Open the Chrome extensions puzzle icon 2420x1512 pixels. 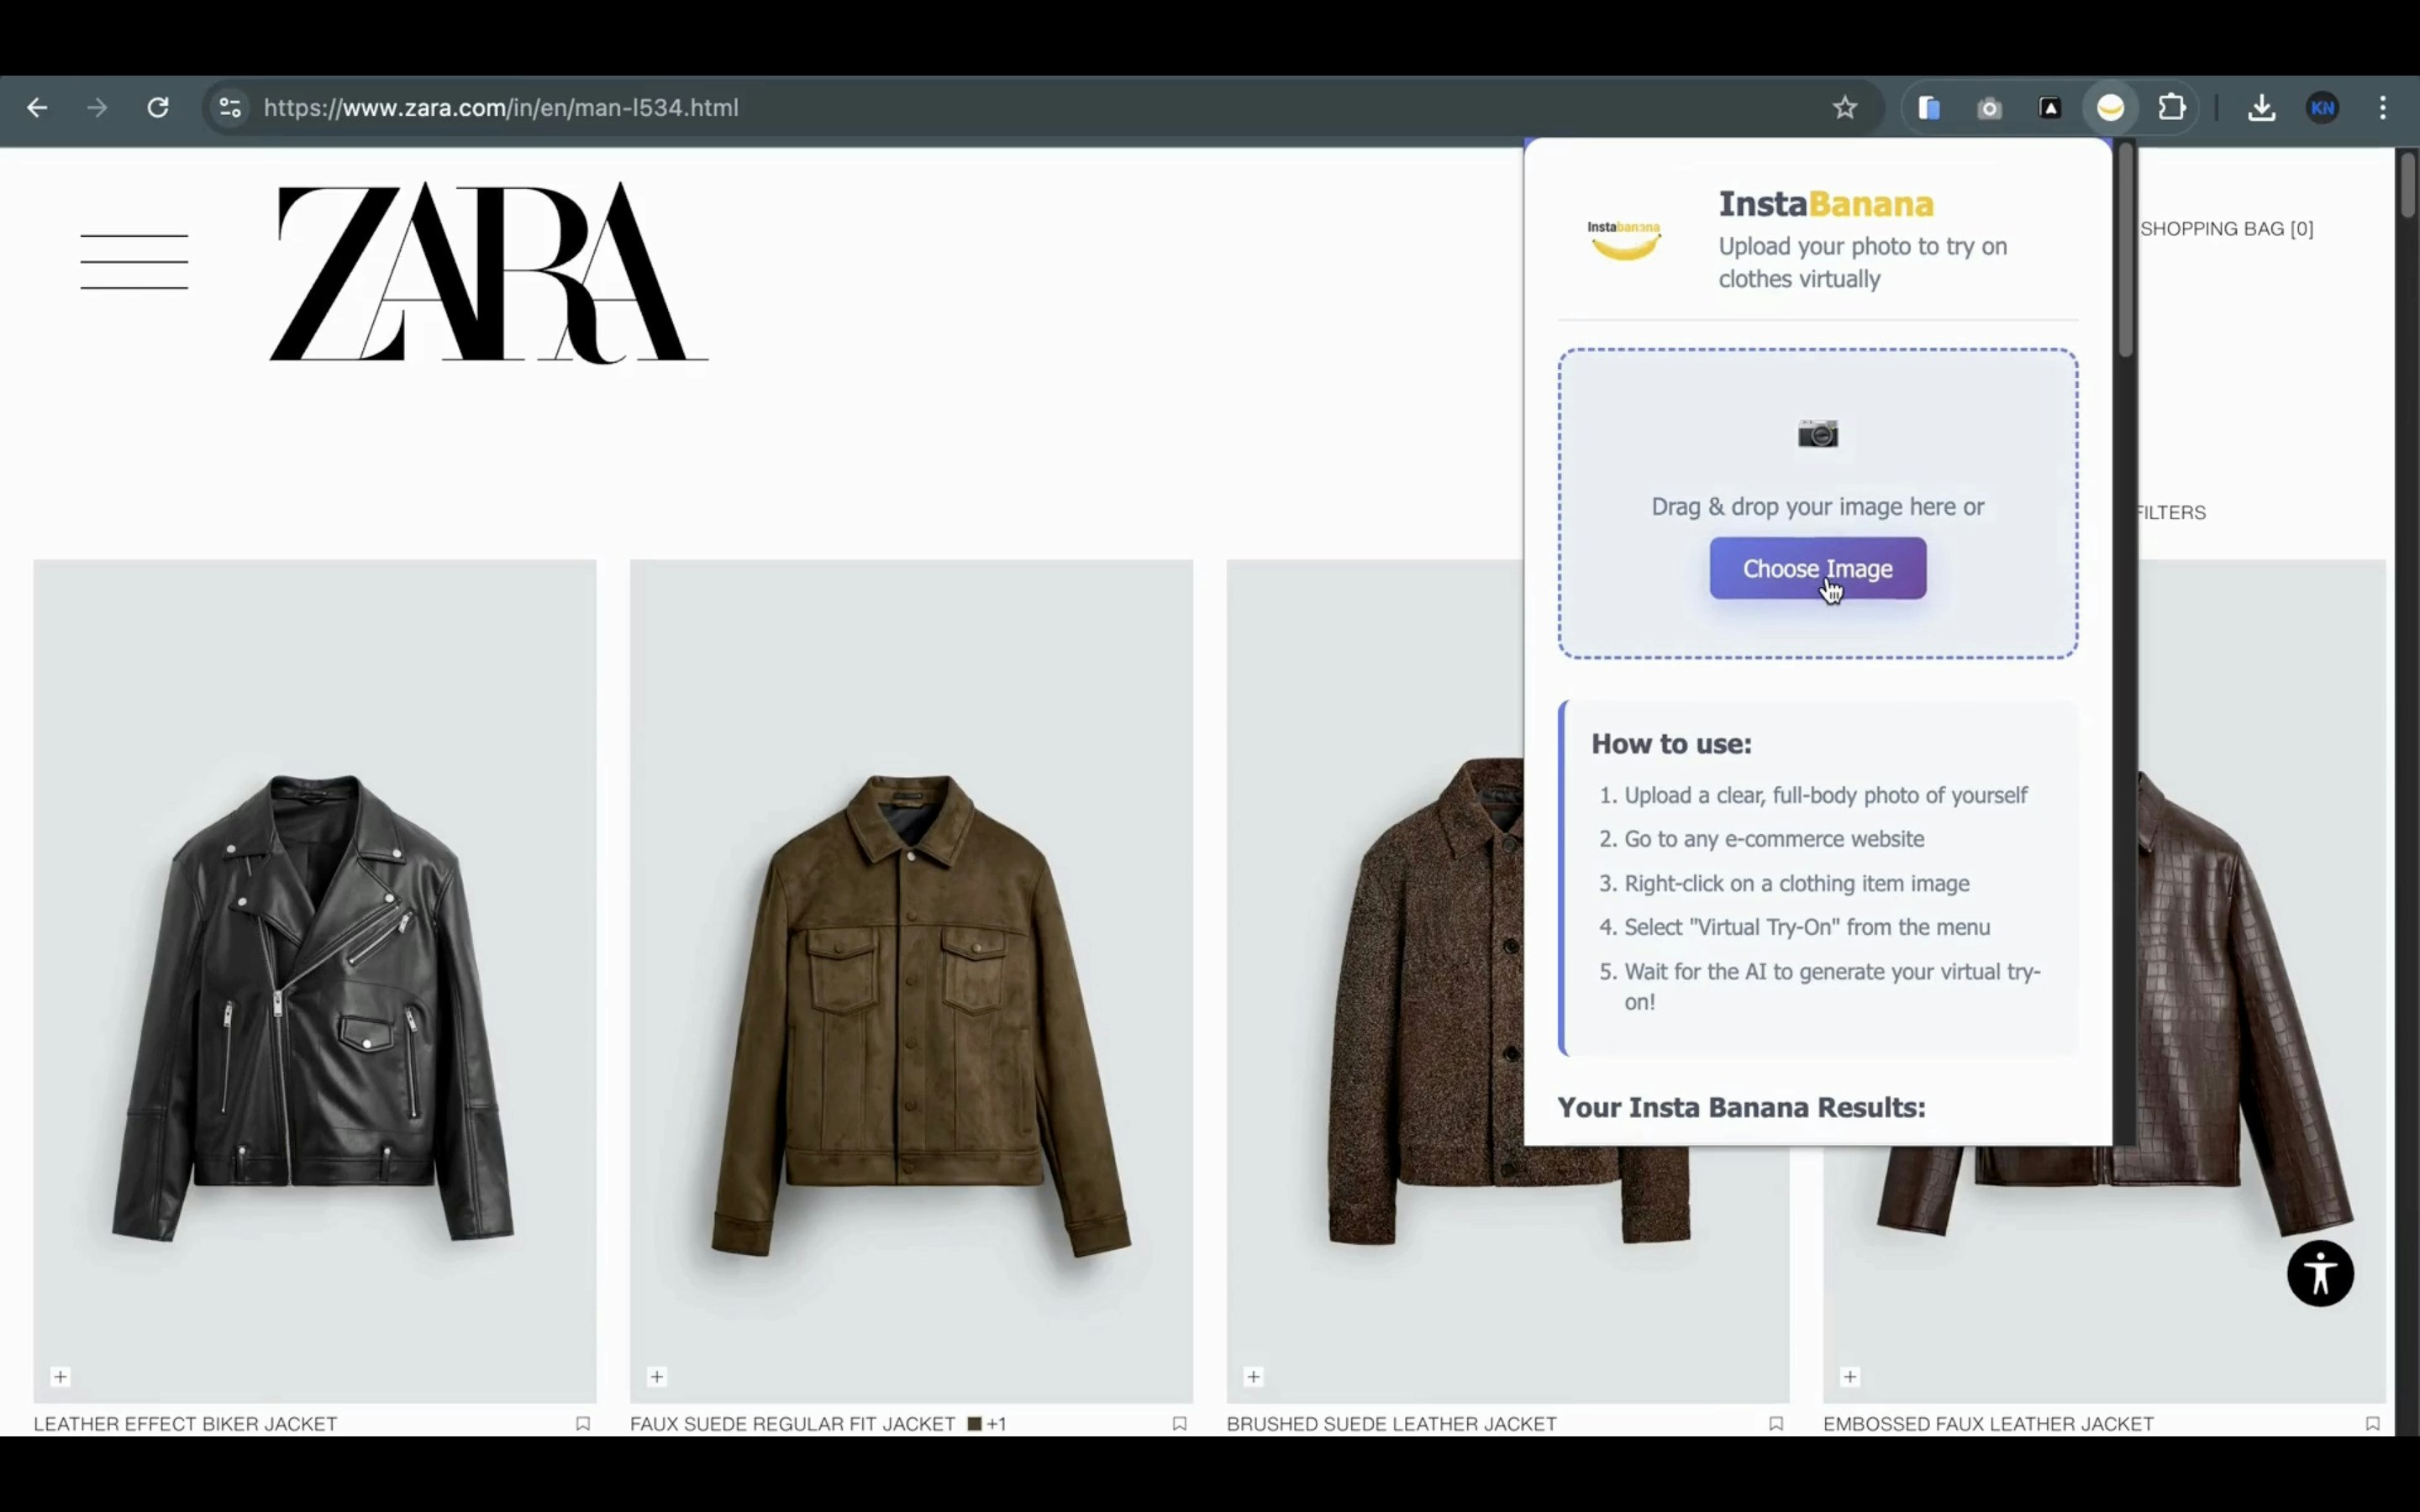[x=2171, y=108]
